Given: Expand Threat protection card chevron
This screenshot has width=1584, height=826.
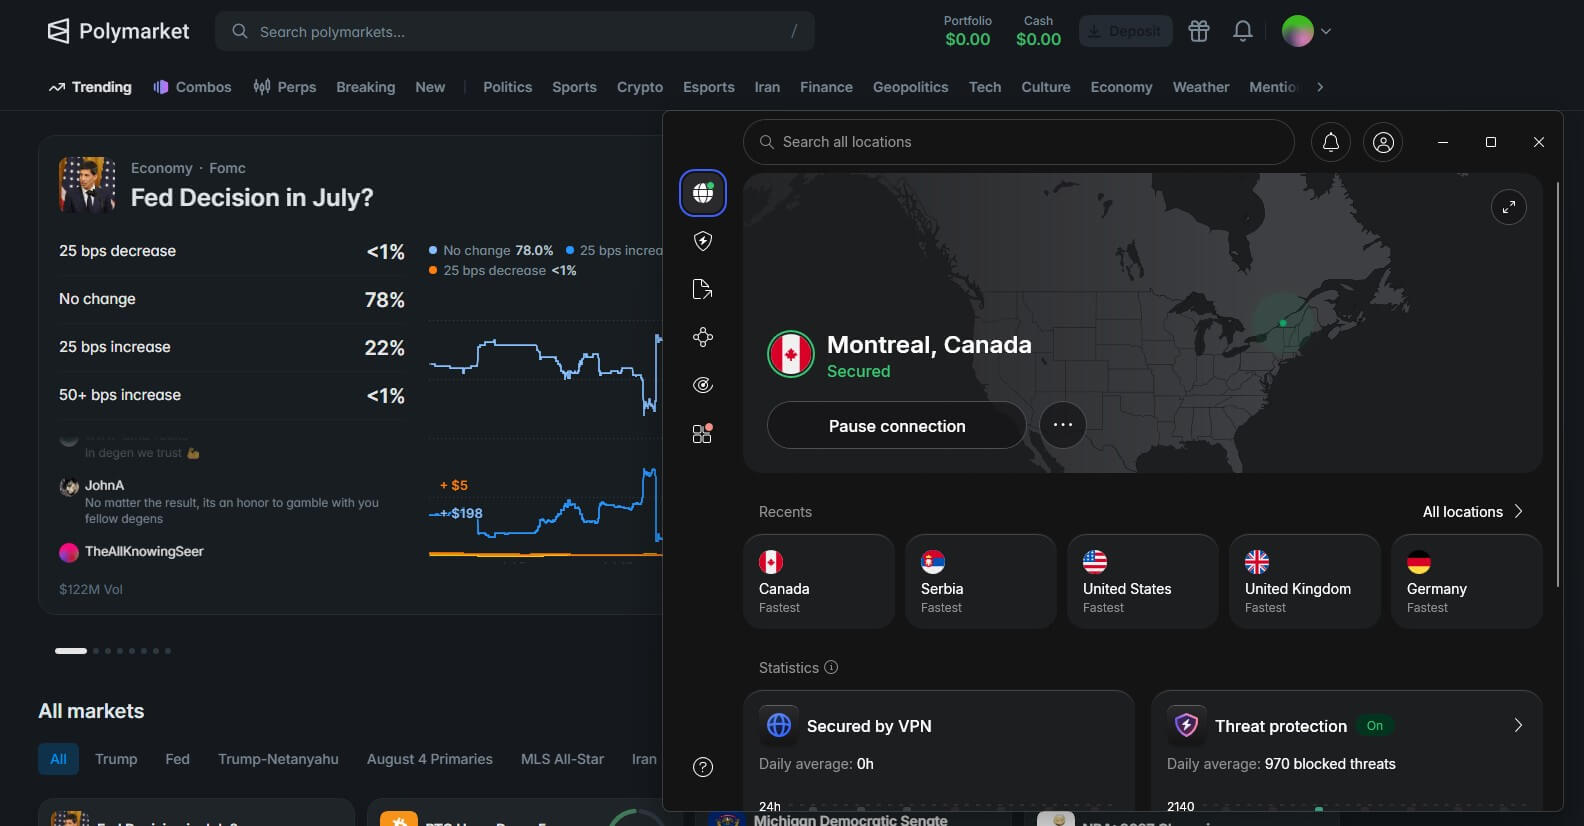Looking at the screenshot, I should [1518, 725].
